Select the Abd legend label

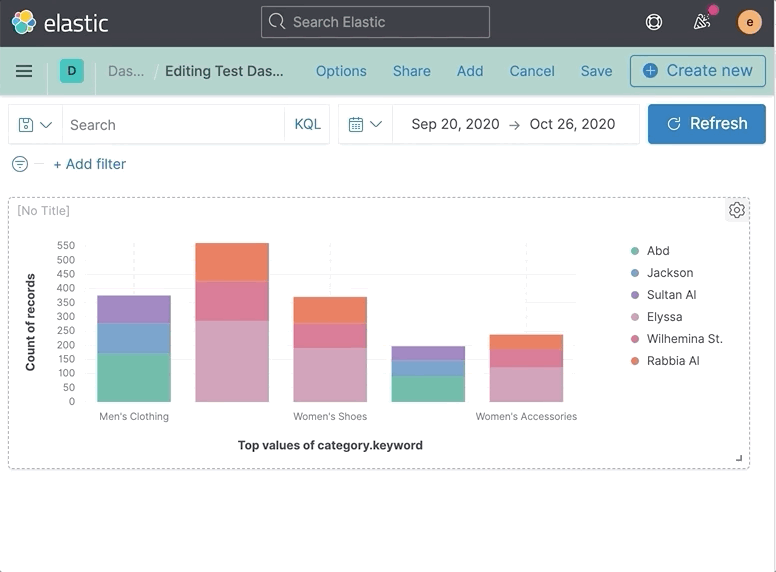coord(658,251)
